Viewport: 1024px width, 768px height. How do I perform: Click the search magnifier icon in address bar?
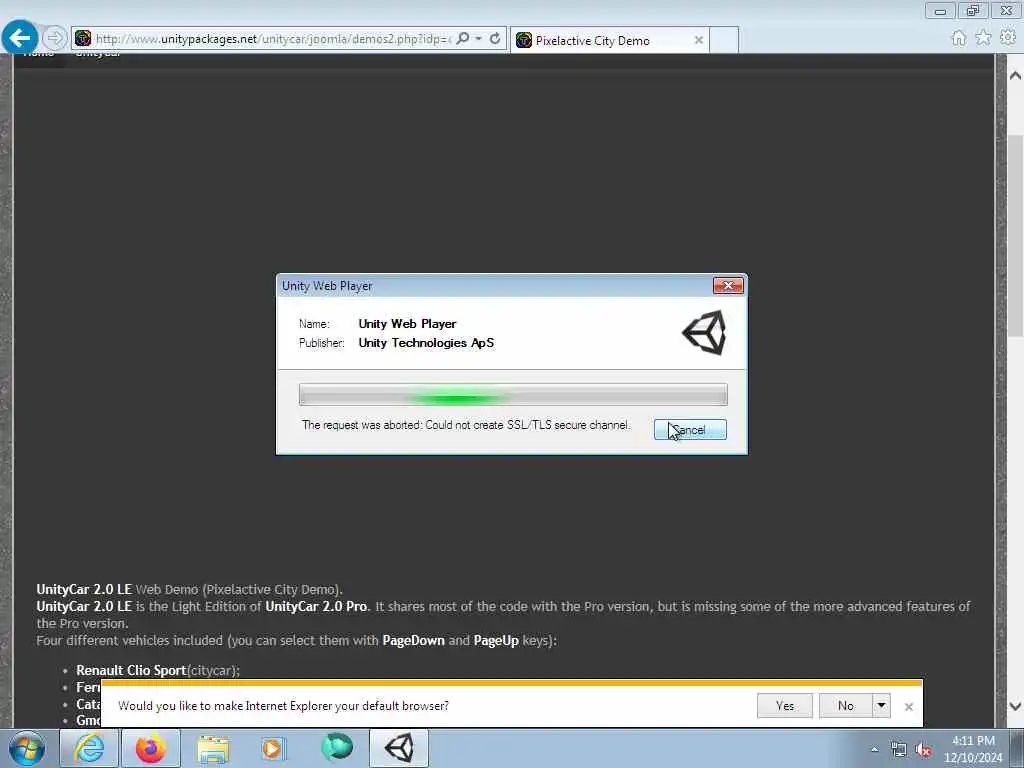(462, 39)
